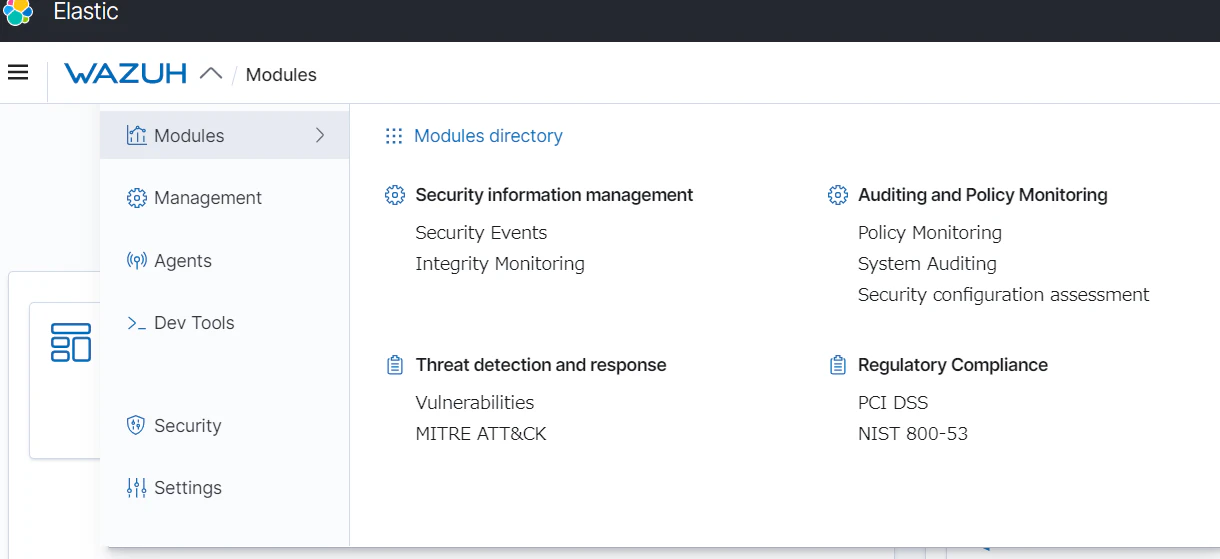Open System Auditing module
Screen dimensions: 1220x559
click(927, 264)
